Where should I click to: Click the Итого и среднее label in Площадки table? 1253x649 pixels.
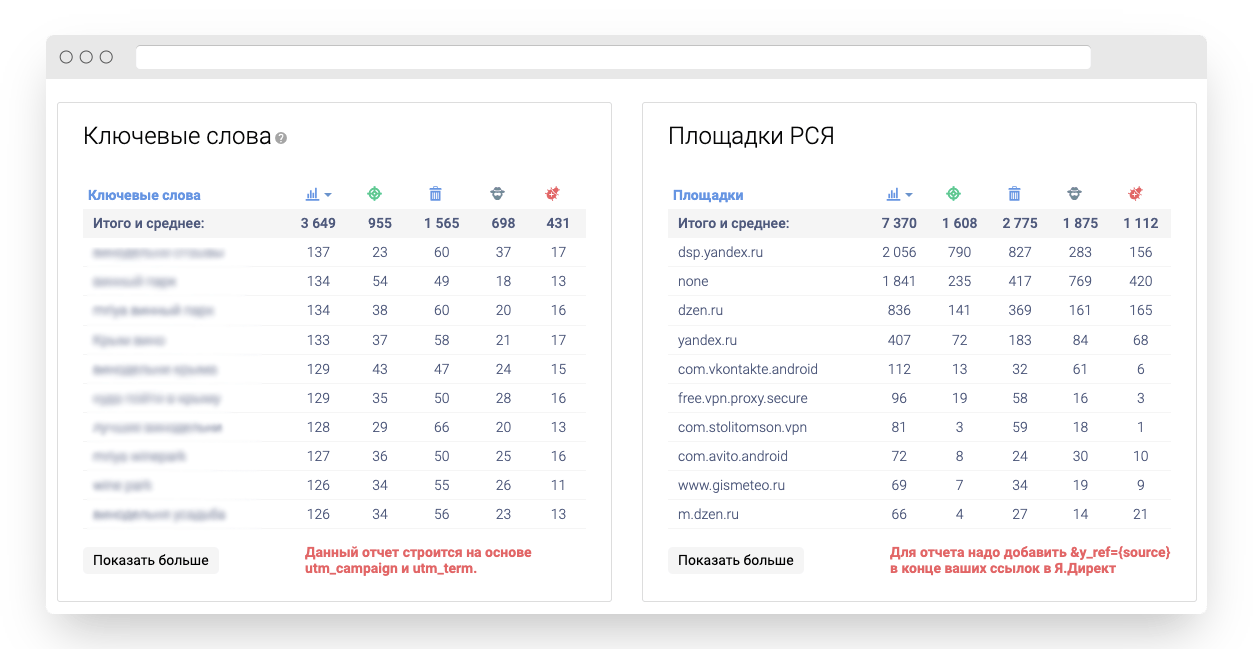click(x=733, y=223)
